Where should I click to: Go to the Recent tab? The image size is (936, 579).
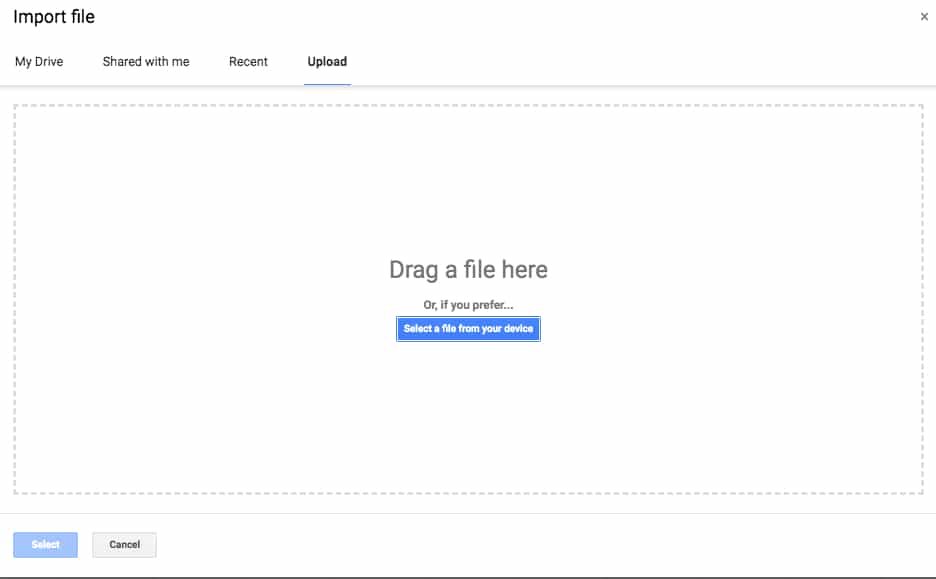tap(248, 61)
